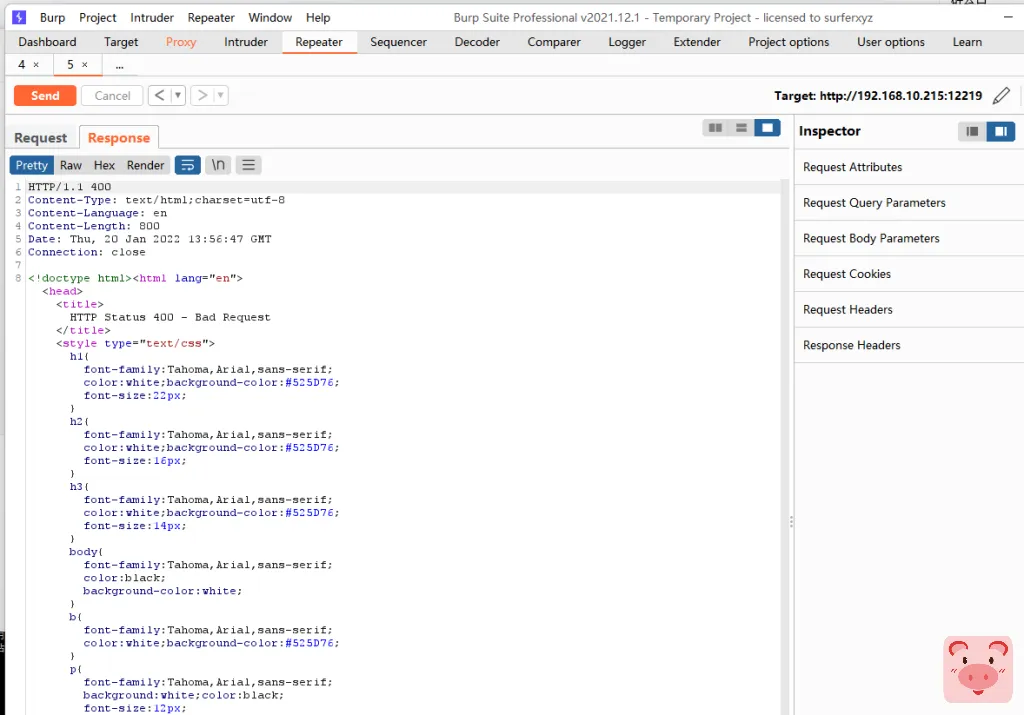Open the response viewer hamburger menu
Image resolution: width=1024 pixels, height=715 pixels.
coord(249,165)
